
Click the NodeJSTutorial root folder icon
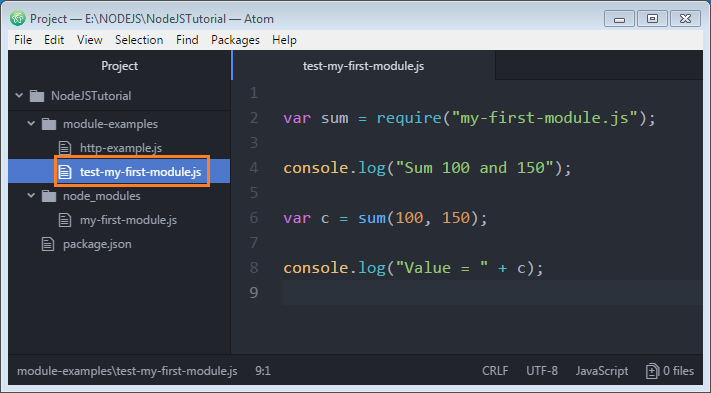[x=37, y=96]
